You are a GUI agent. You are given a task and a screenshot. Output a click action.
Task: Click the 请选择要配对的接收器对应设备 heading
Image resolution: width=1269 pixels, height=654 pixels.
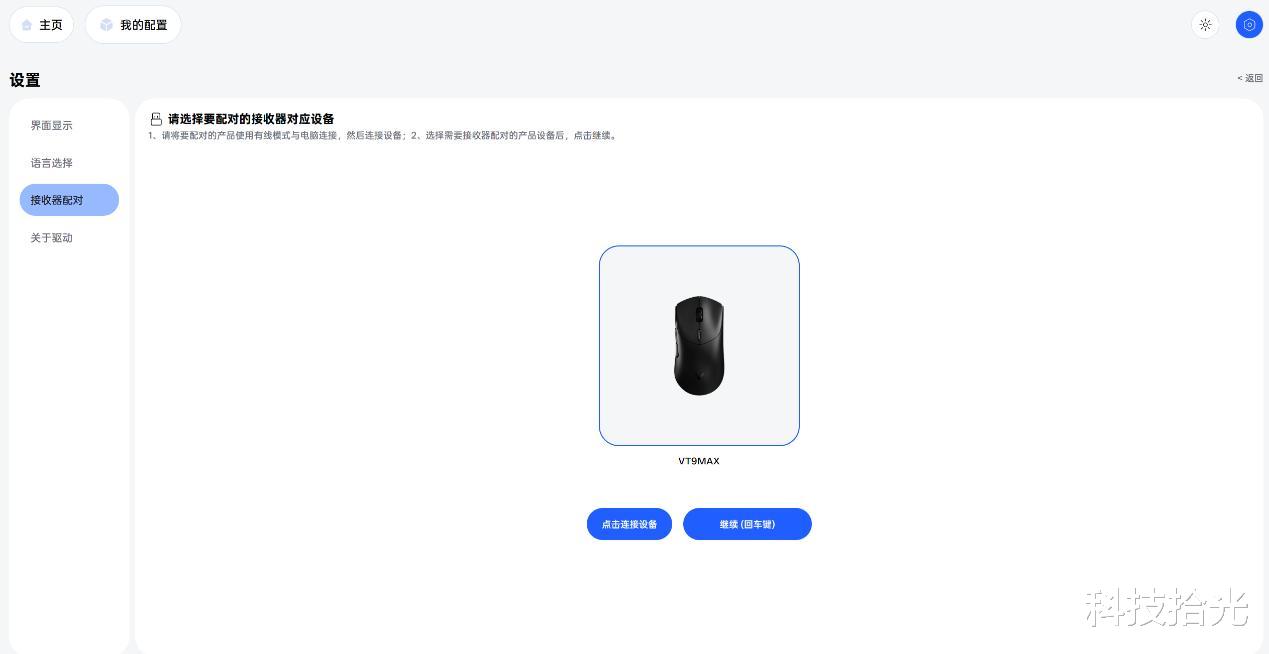(x=251, y=119)
